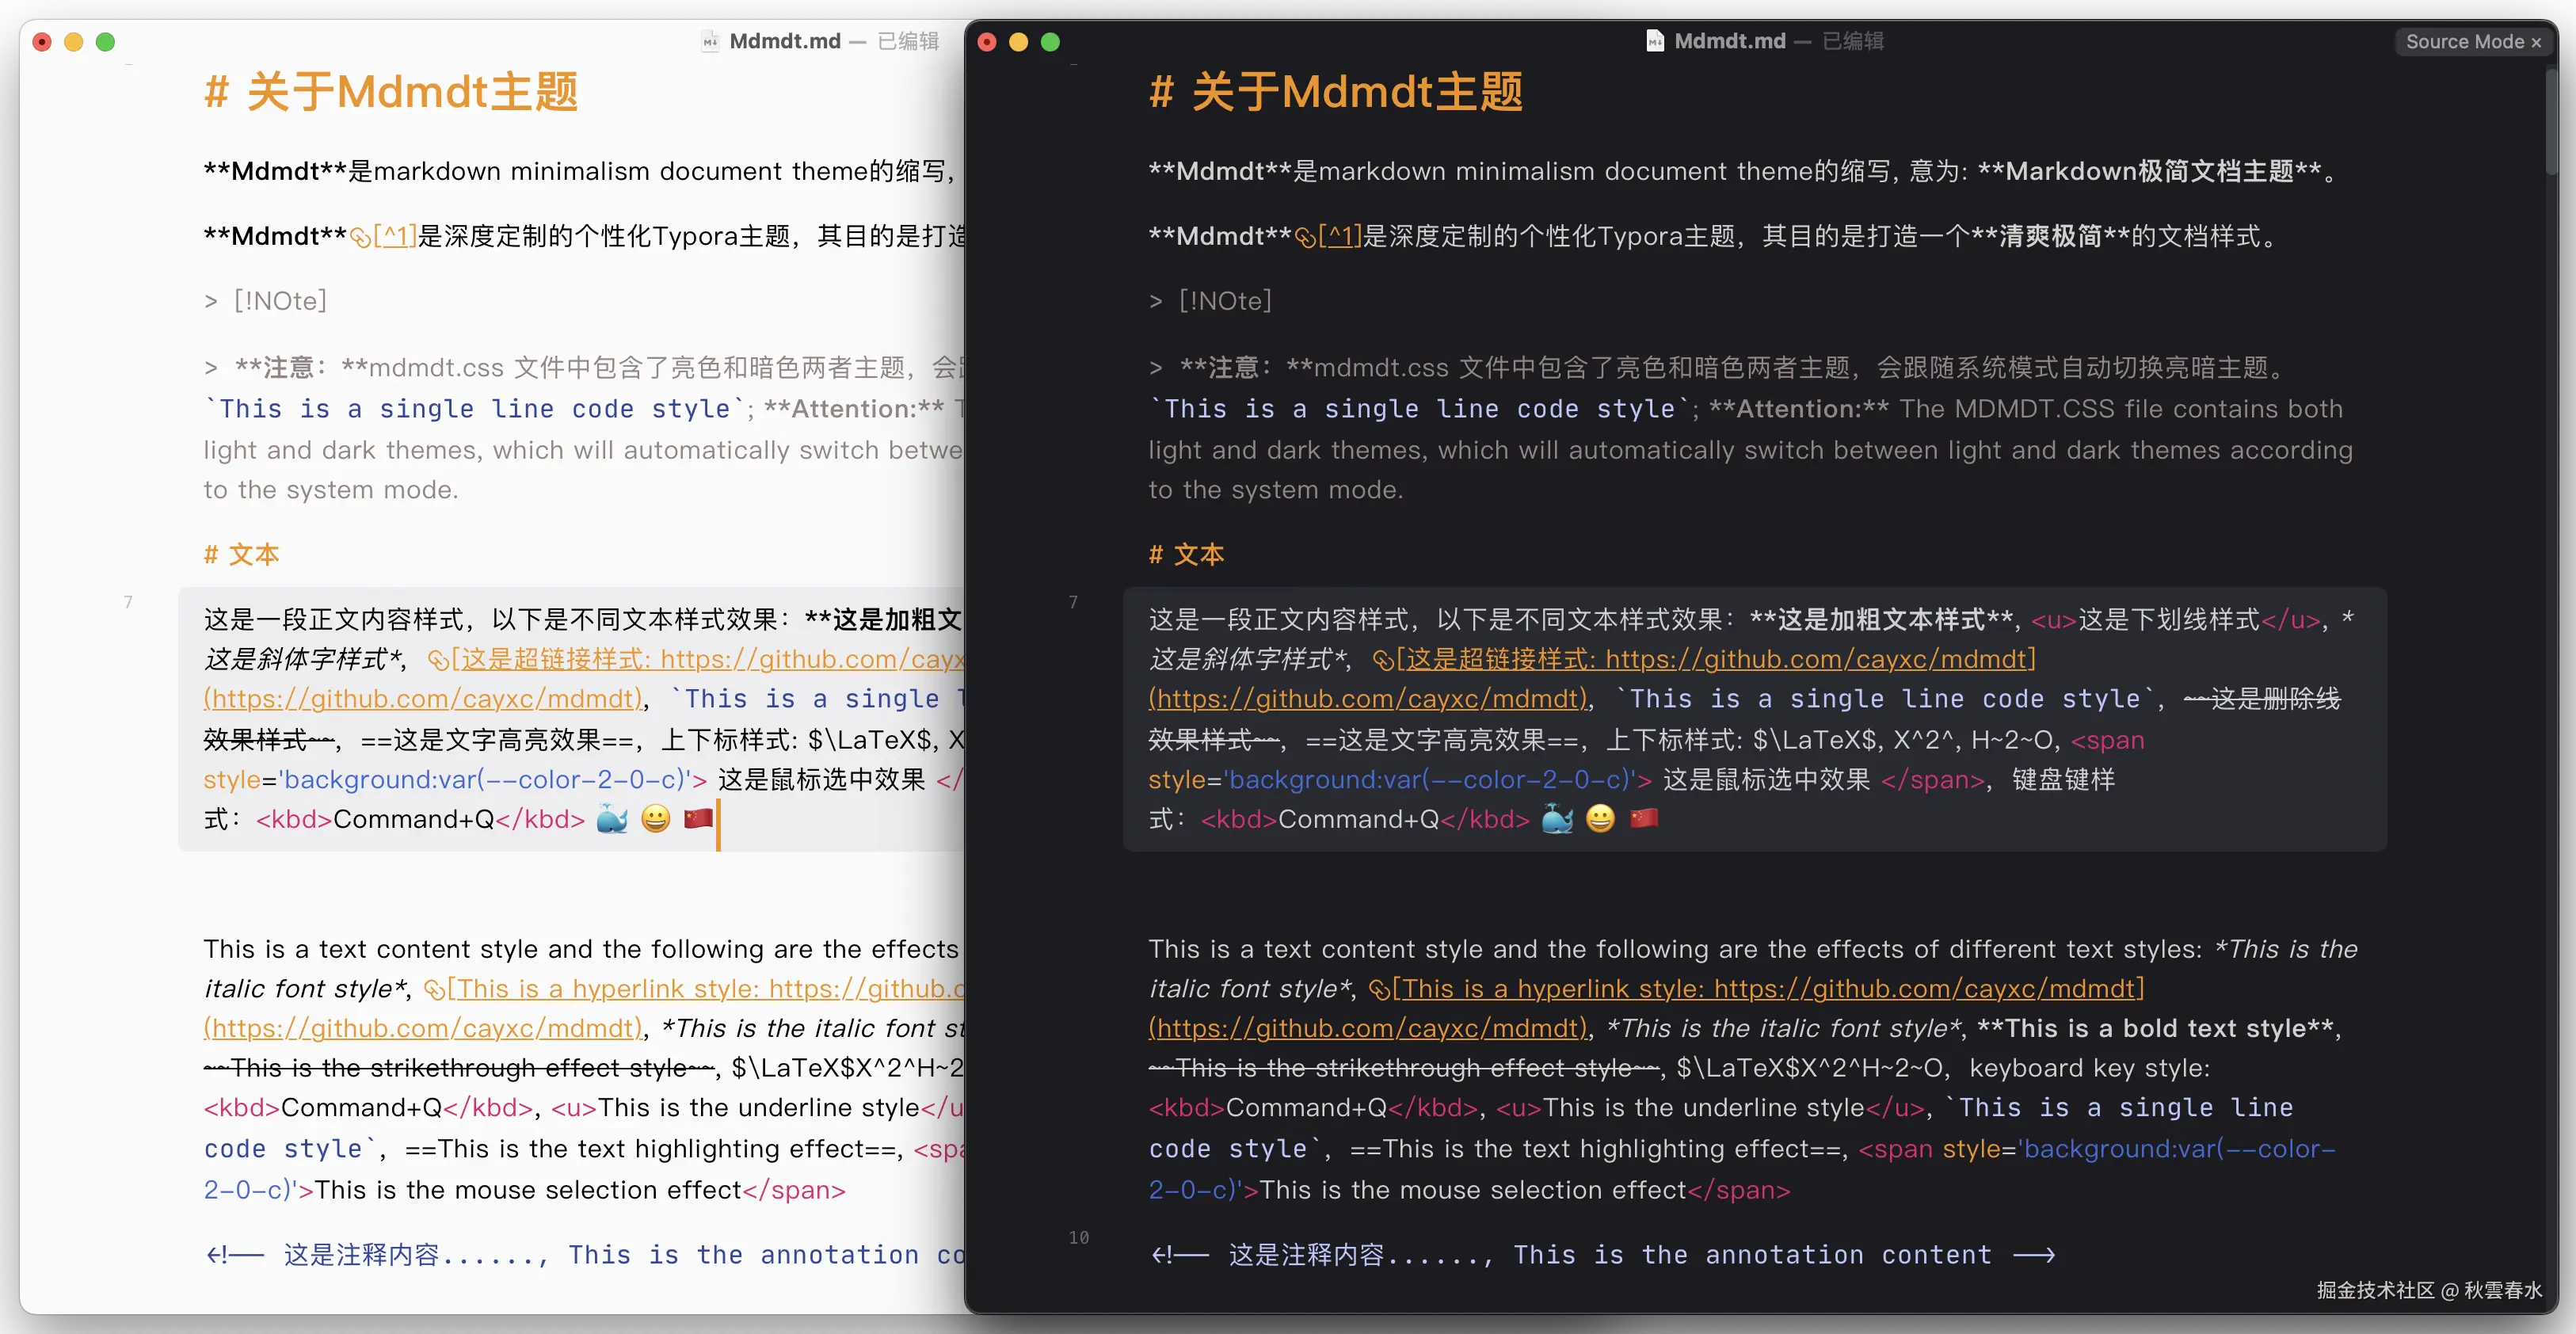
Task: Click the footnote [^1] reference in dark window
Action: (1340, 237)
